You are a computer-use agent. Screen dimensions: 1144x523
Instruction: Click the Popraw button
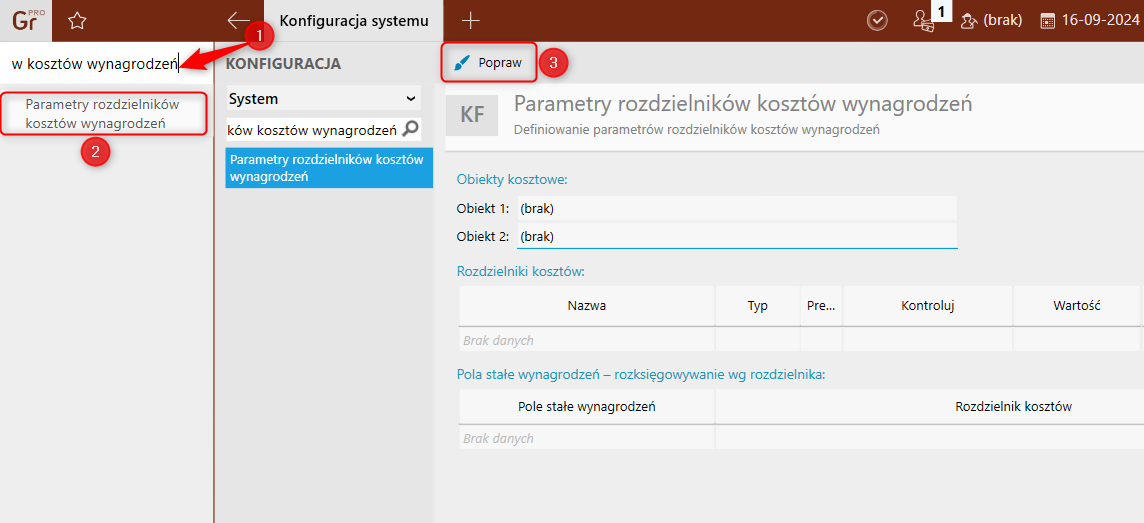point(490,63)
